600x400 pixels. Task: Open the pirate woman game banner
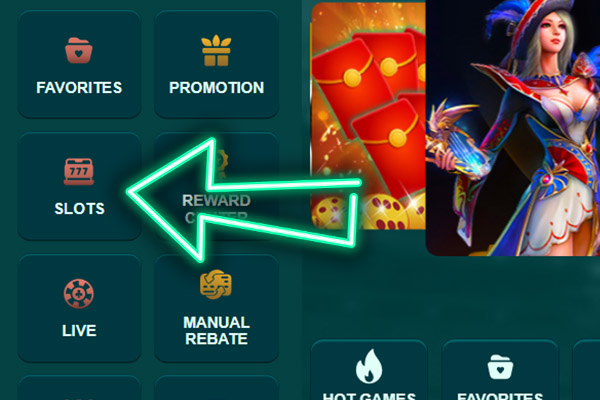coord(513,128)
